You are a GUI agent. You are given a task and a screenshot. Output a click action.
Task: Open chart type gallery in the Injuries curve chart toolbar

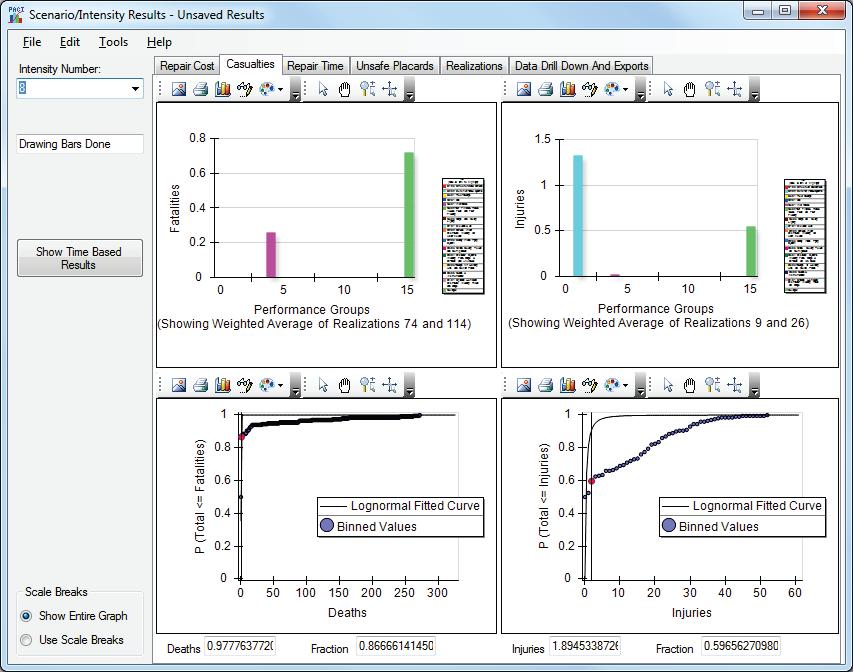567,385
